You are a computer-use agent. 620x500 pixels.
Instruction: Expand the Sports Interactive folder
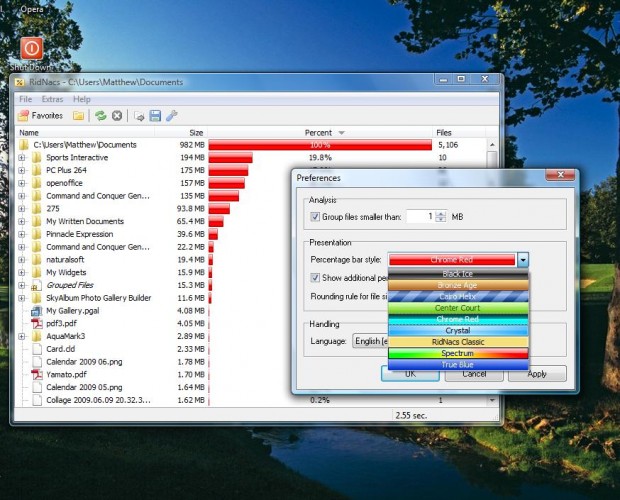(22, 158)
